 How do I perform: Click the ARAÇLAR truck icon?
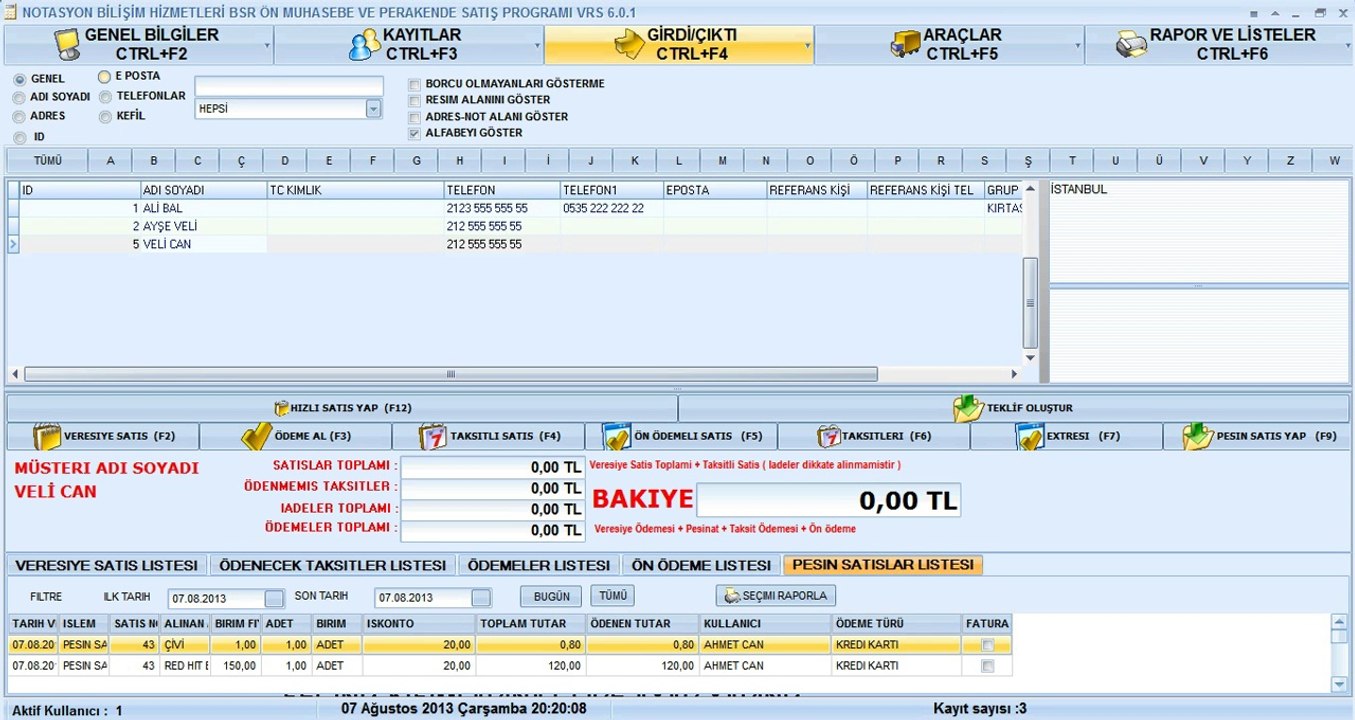(x=905, y=45)
